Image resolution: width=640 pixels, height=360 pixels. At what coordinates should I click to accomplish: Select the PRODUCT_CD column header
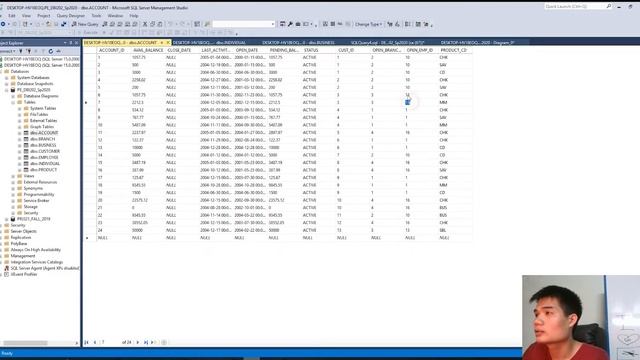455,50
